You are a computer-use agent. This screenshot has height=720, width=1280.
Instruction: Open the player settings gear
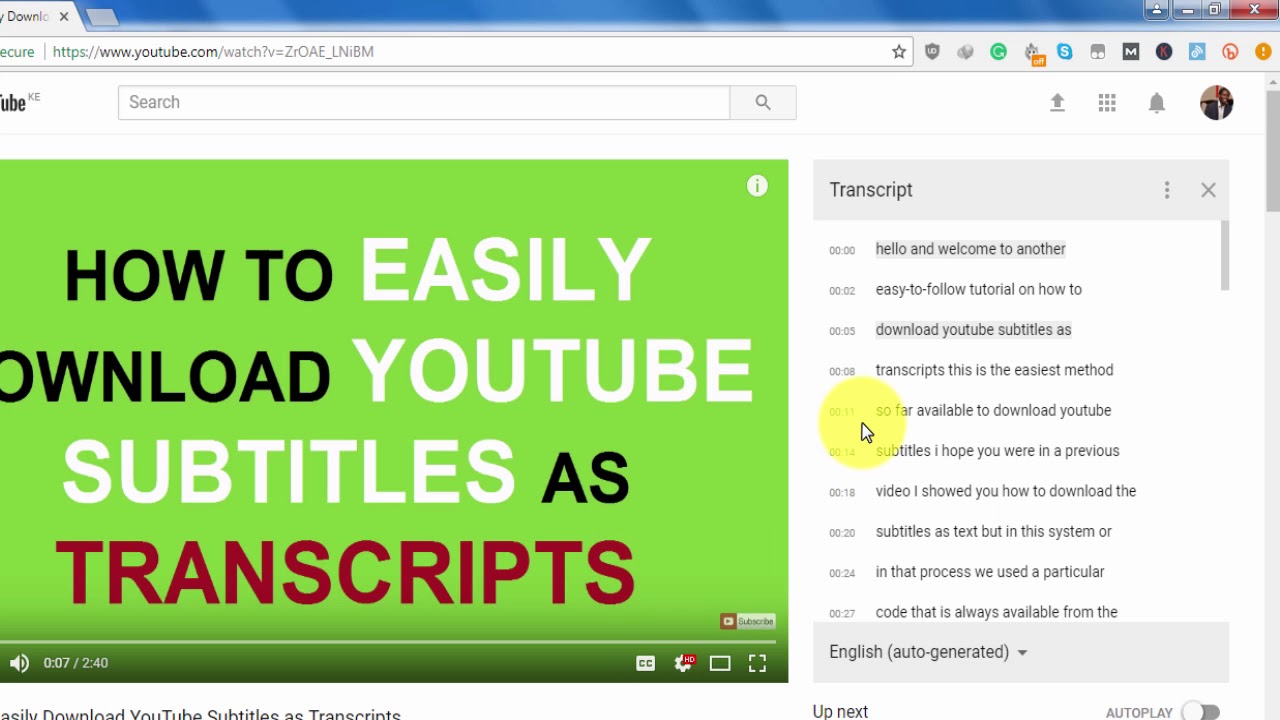(684, 663)
